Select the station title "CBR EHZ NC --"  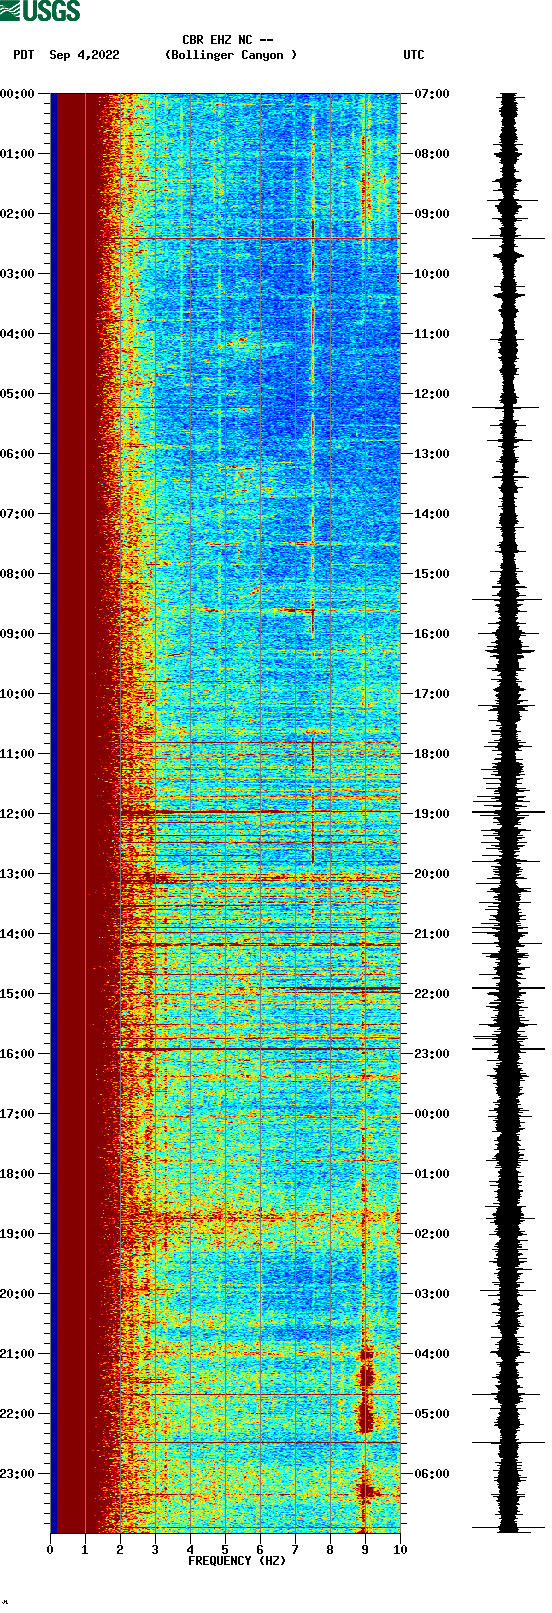pyautogui.click(x=227, y=40)
